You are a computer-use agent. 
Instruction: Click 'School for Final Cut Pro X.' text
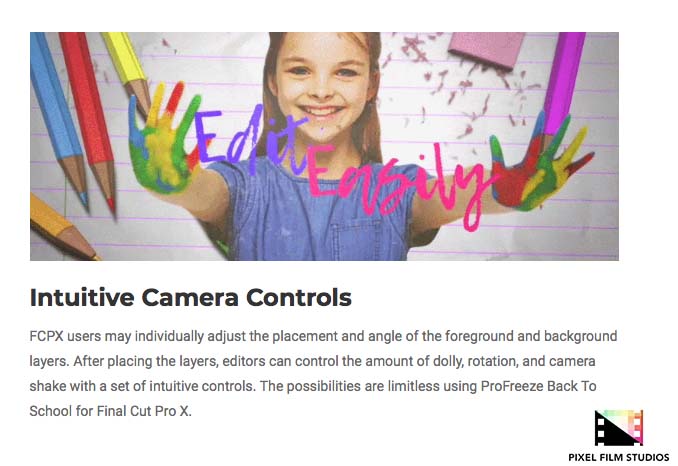tap(110, 411)
